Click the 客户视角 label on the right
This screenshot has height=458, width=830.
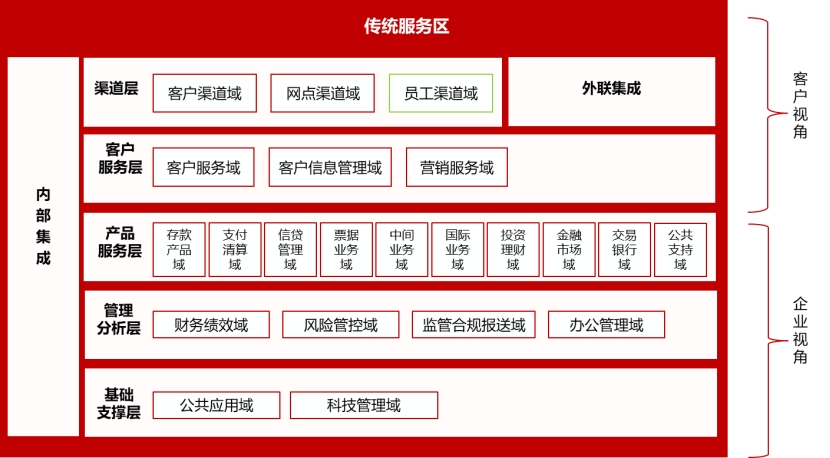pos(800,105)
